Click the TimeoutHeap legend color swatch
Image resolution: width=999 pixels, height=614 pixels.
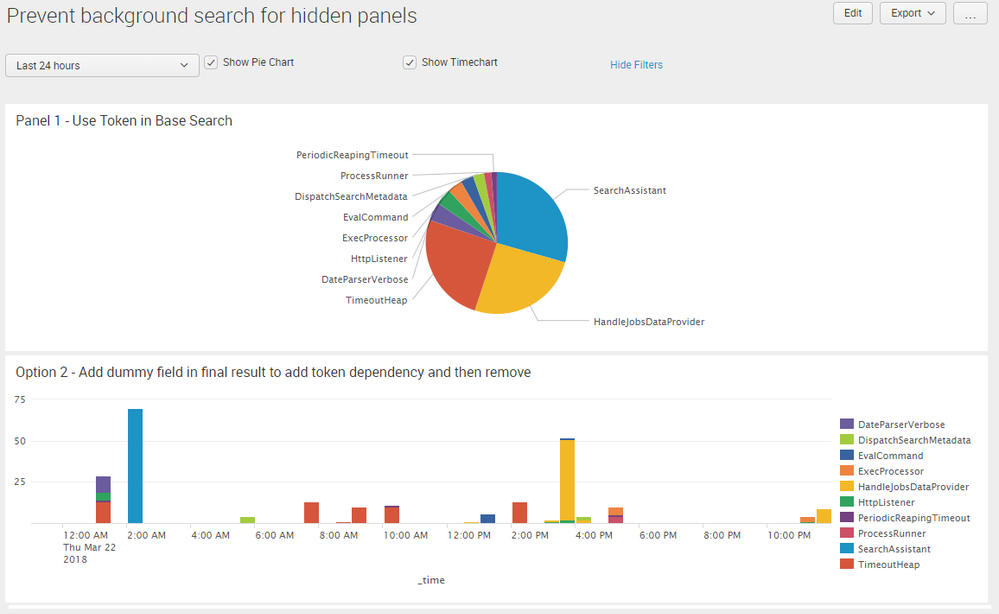coord(847,564)
